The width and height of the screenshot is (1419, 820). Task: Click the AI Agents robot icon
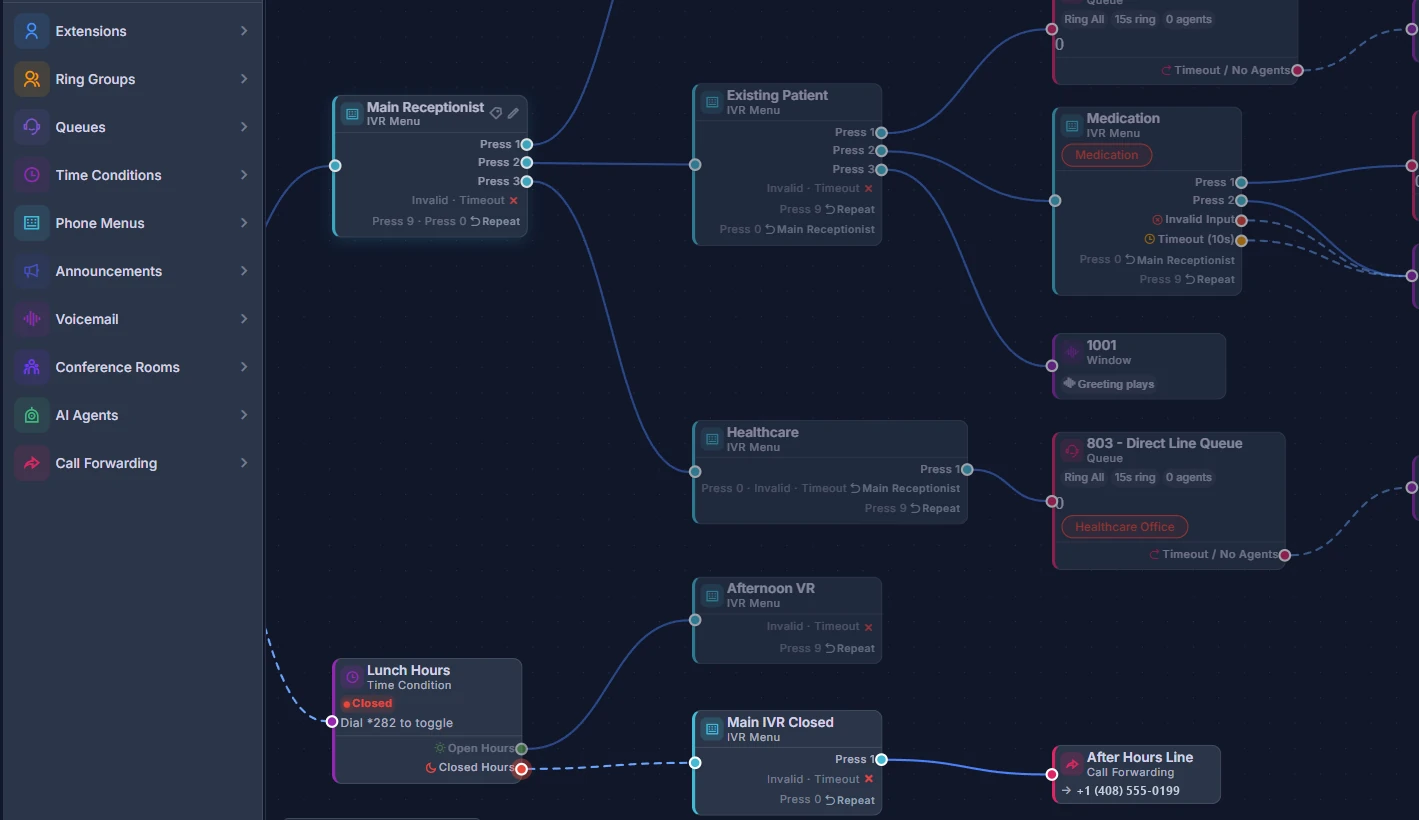[32, 415]
